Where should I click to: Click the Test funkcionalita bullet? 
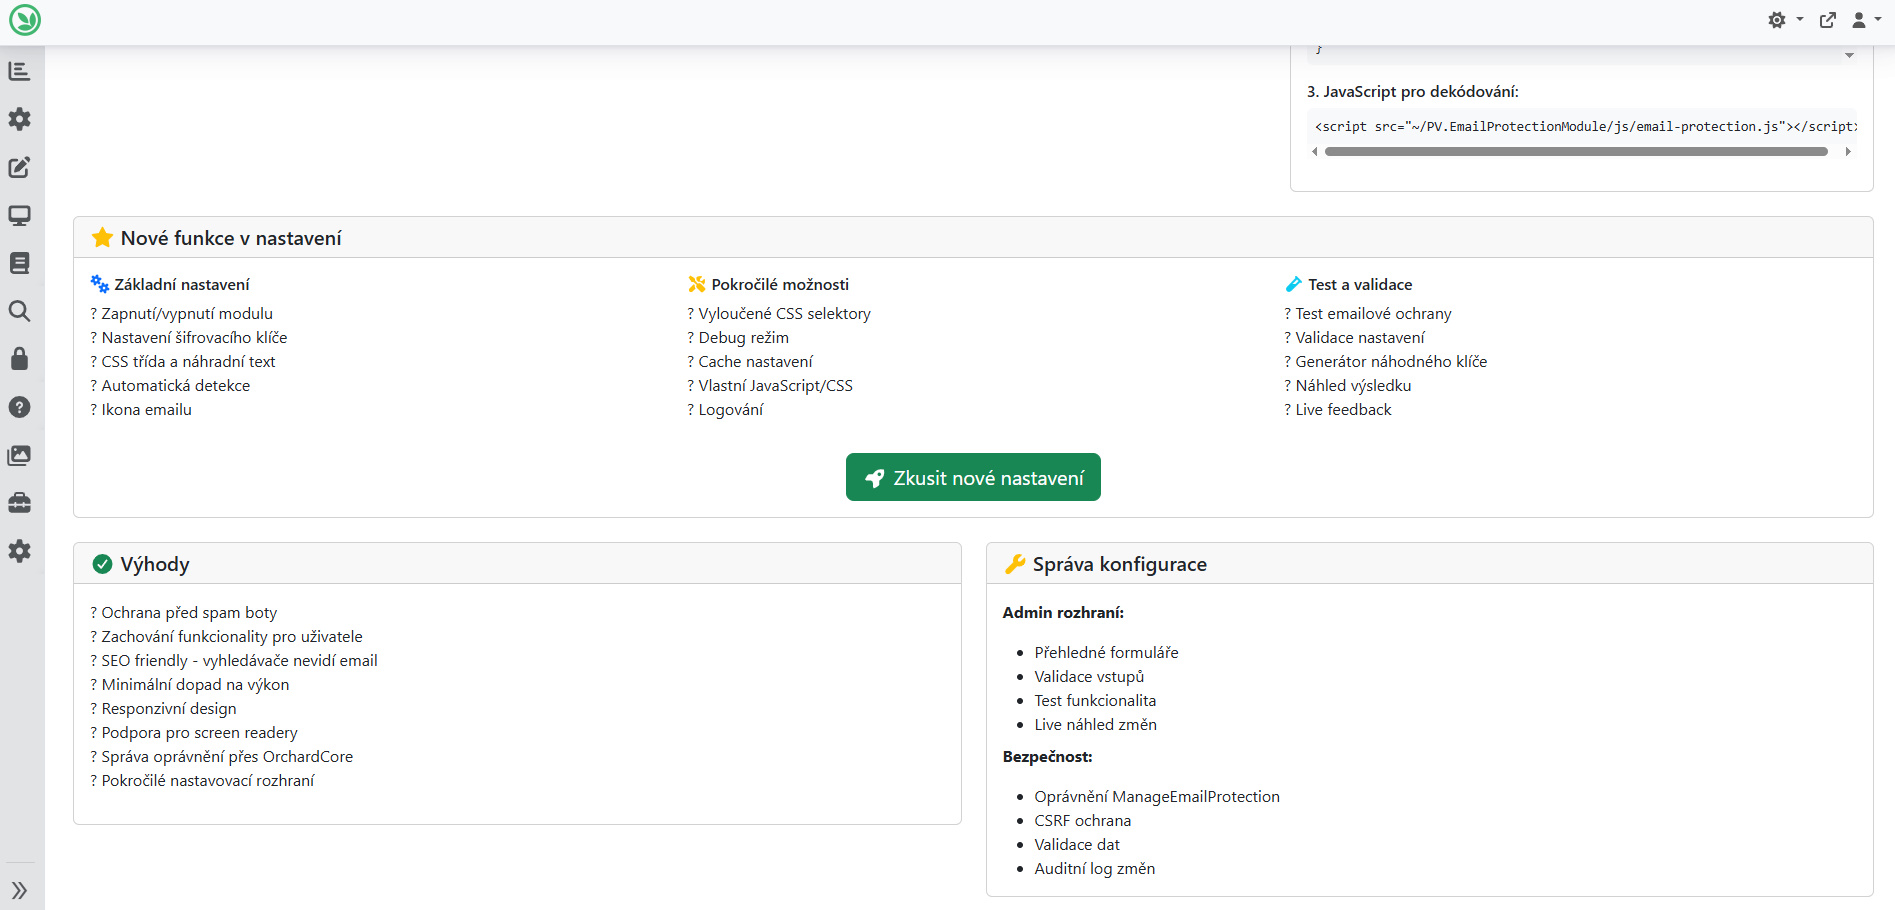coord(1095,701)
